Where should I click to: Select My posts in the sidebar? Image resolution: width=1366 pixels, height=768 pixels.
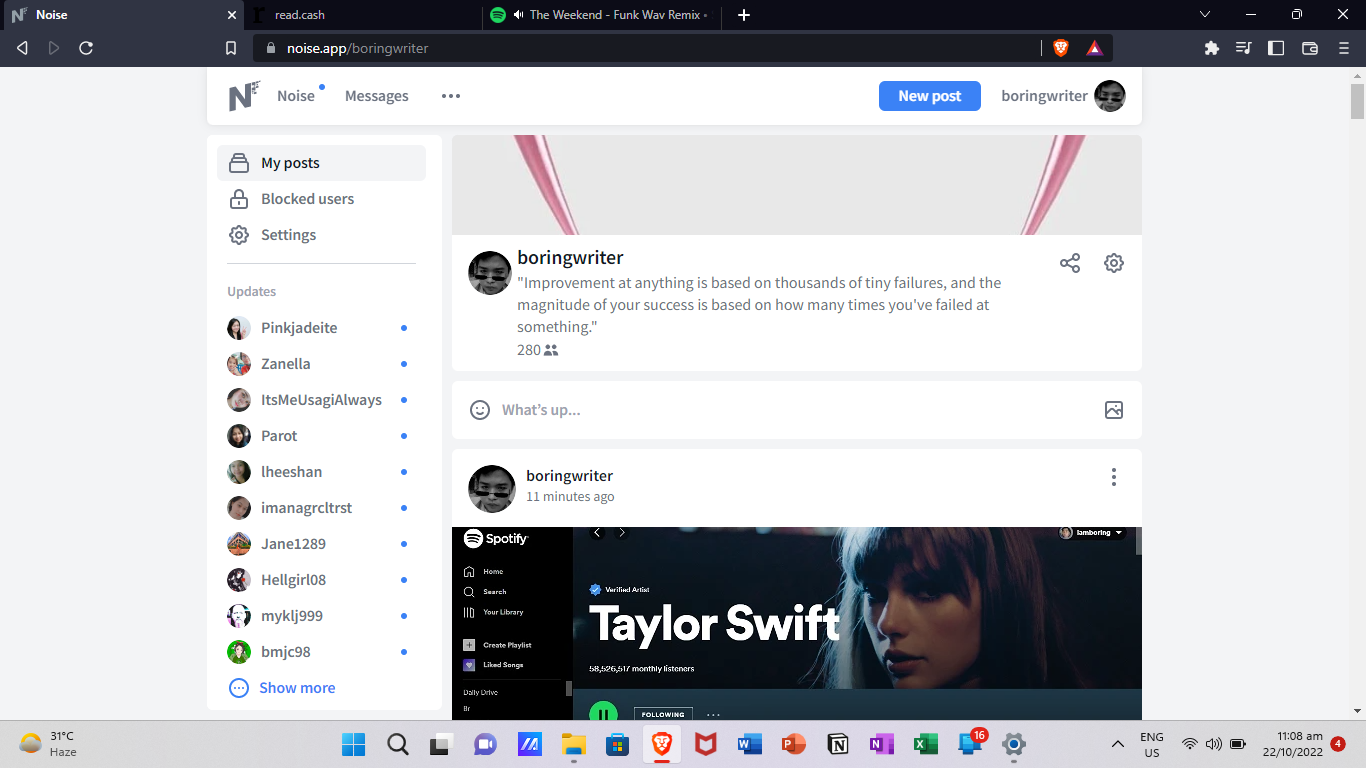321,163
